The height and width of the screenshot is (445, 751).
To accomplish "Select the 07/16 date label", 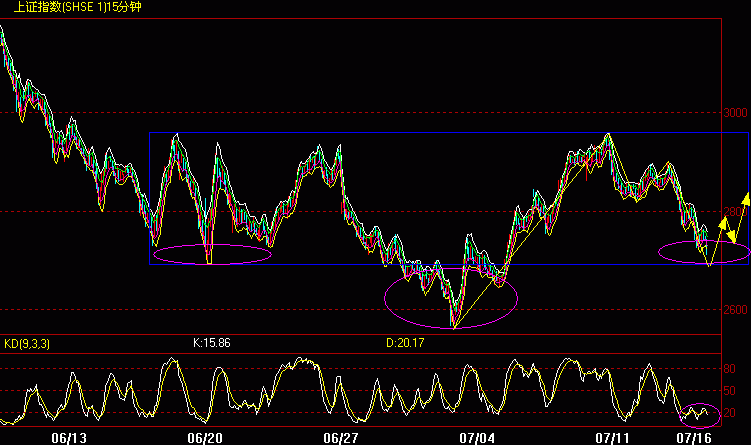I will [x=694, y=438].
